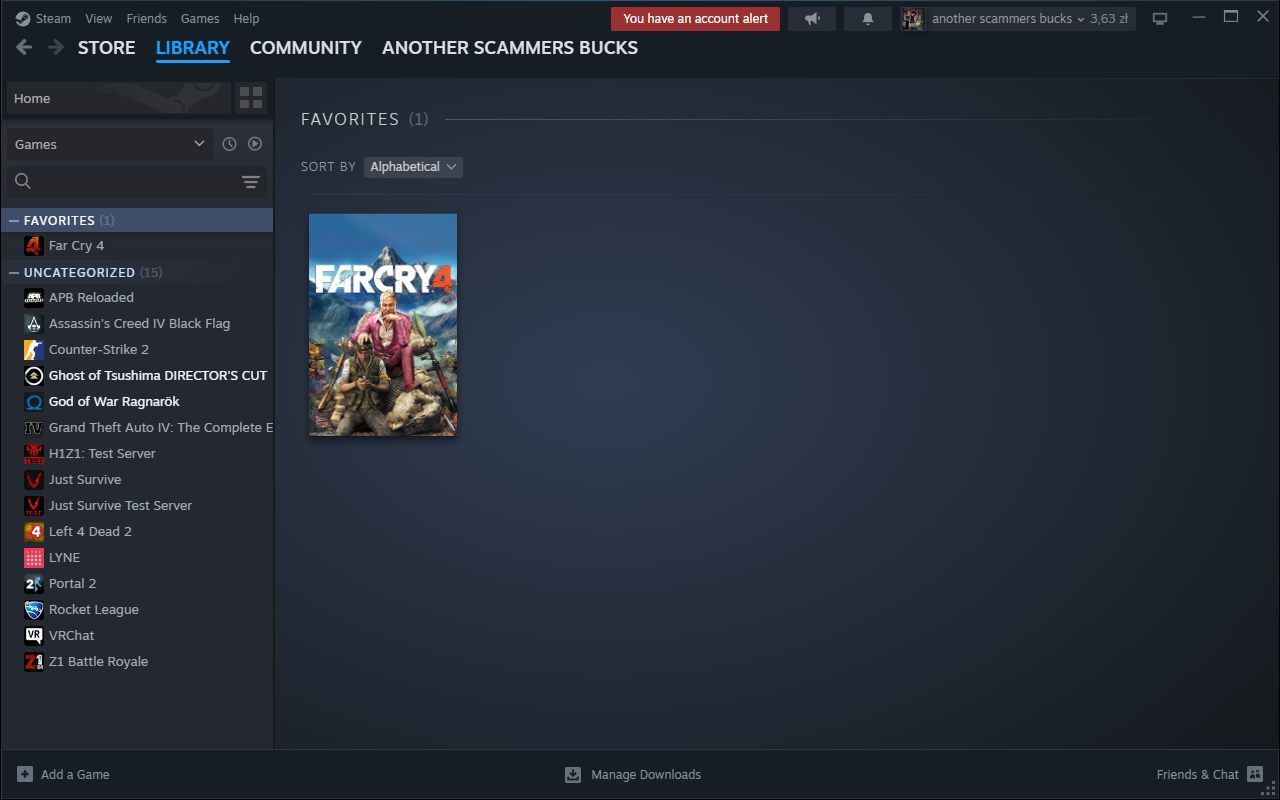Go forward with the right arrow
This screenshot has height=800, width=1280.
(56, 47)
